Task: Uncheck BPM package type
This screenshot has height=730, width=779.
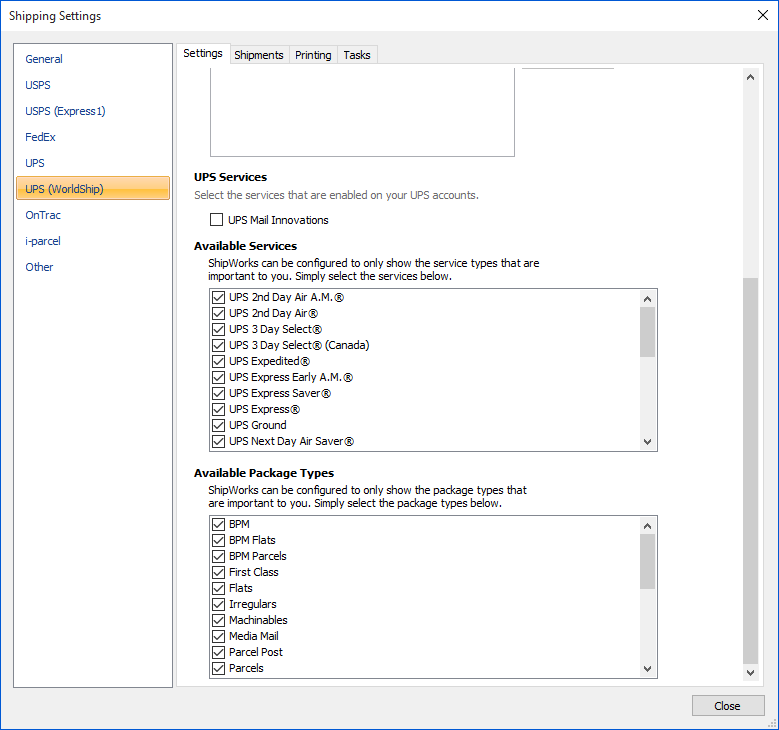Action: pyautogui.click(x=218, y=524)
